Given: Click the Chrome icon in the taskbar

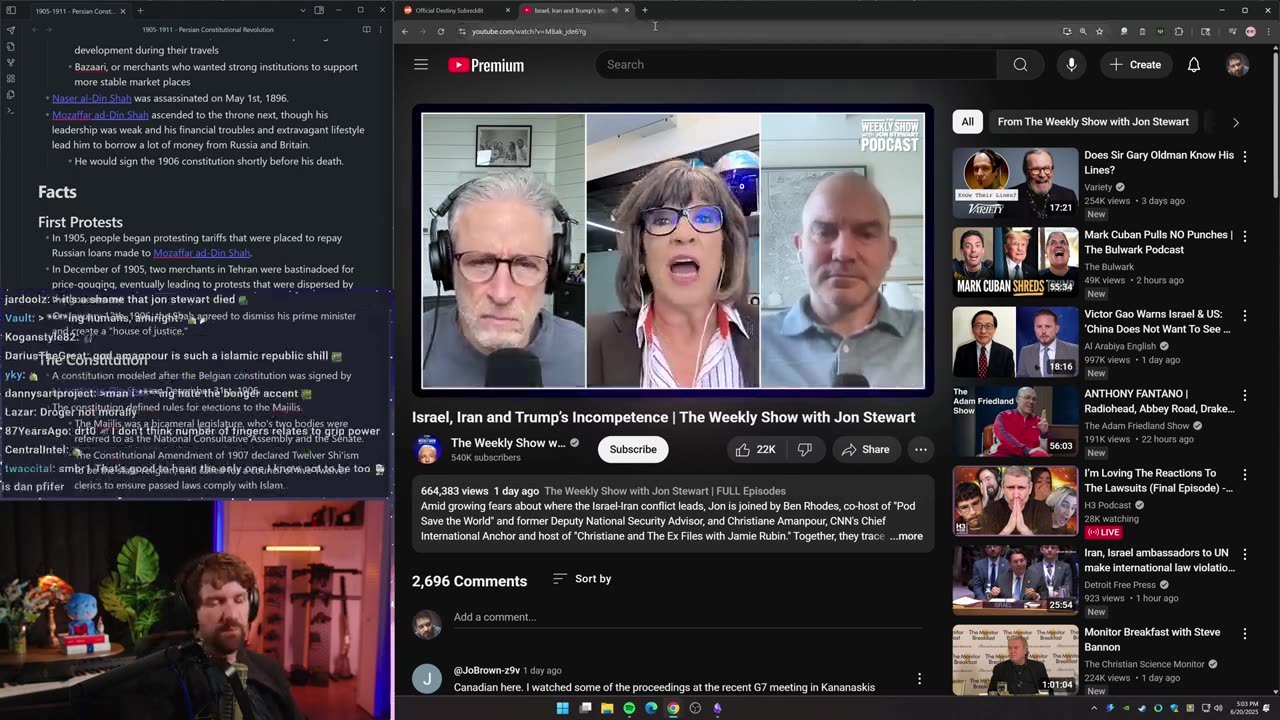Looking at the screenshot, I should [673, 708].
